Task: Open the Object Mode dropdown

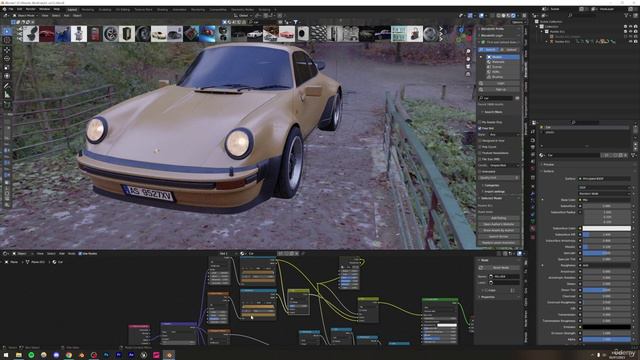Action: (25, 16)
